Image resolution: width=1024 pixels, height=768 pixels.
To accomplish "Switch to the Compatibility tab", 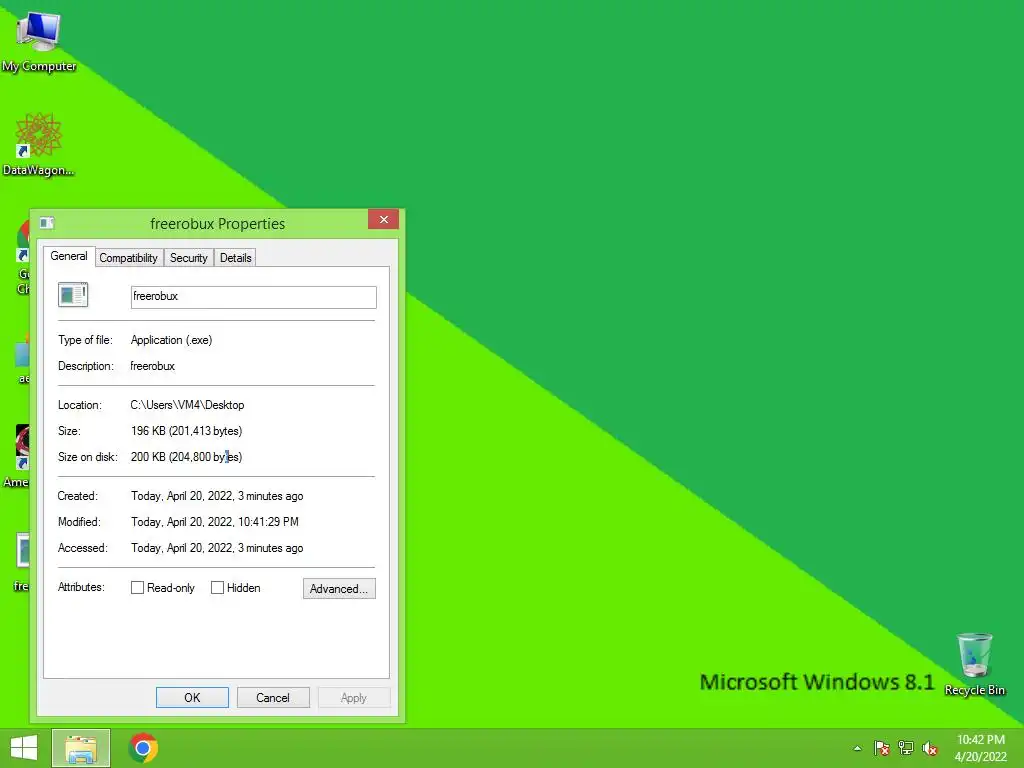I will point(129,258).
